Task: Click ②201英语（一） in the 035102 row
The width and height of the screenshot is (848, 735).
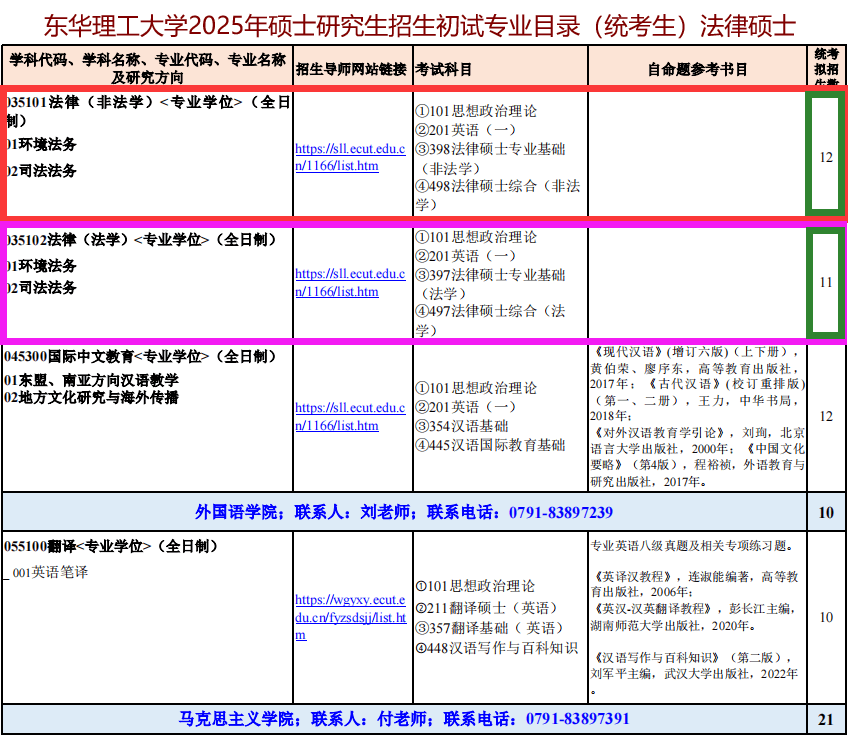Action: (x=466, y=256)
